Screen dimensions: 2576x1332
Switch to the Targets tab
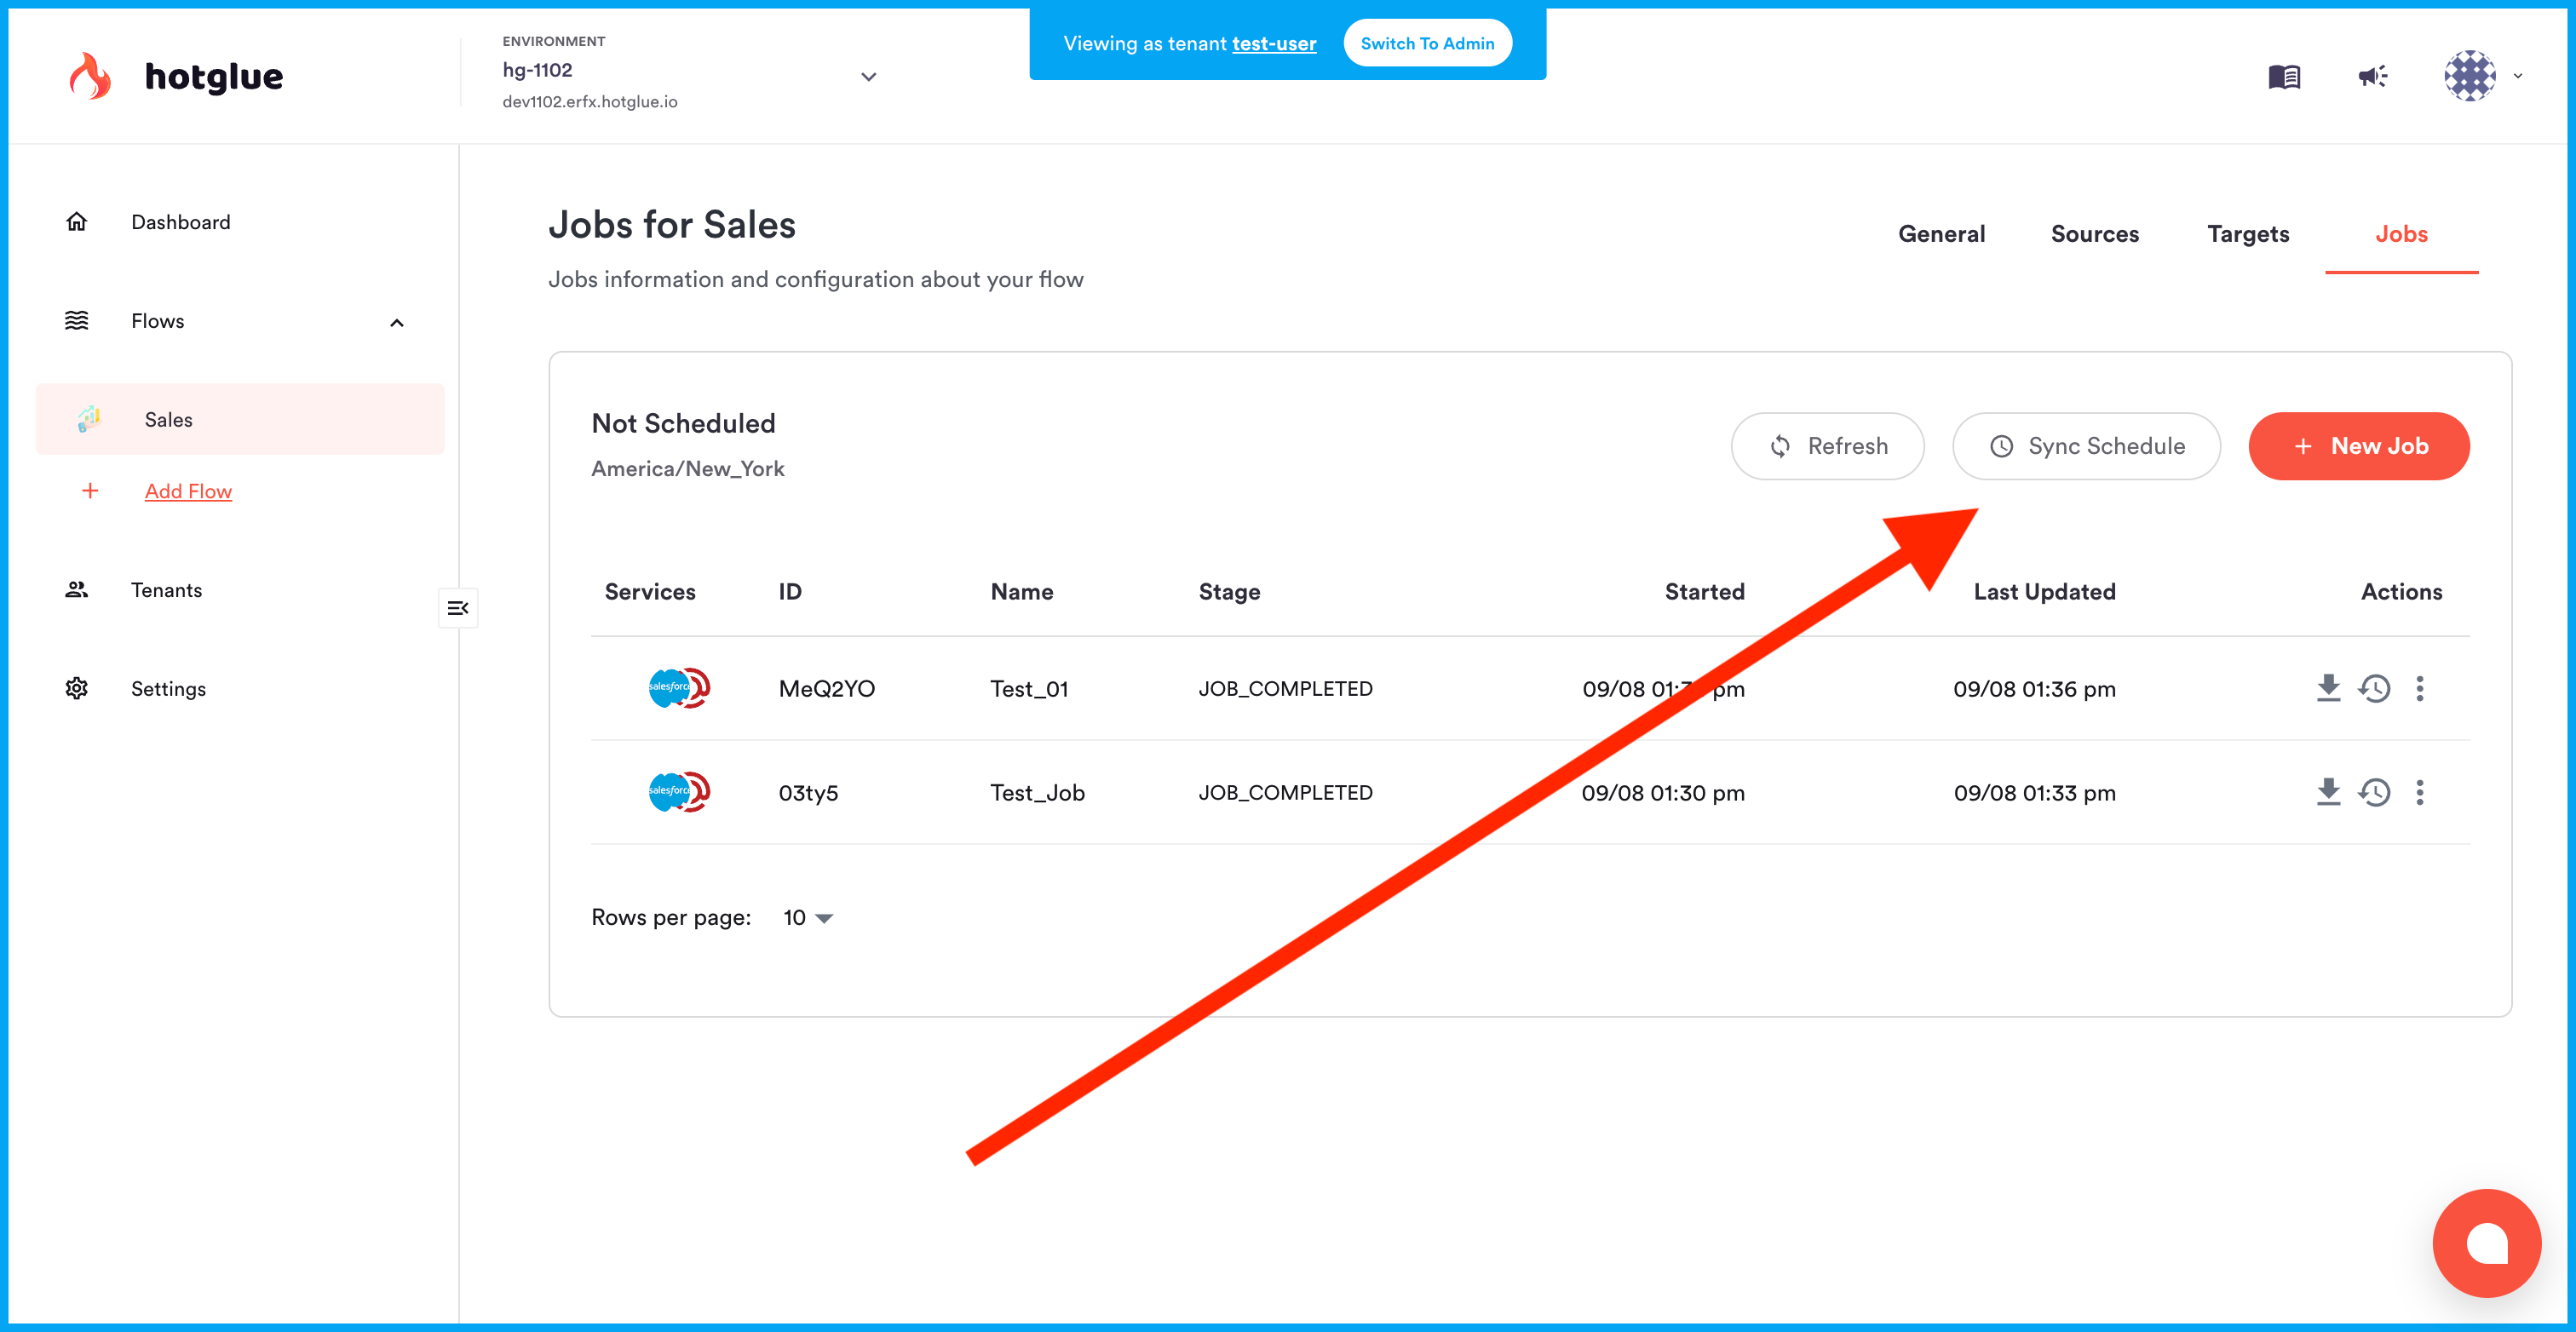pos(2247,234)
